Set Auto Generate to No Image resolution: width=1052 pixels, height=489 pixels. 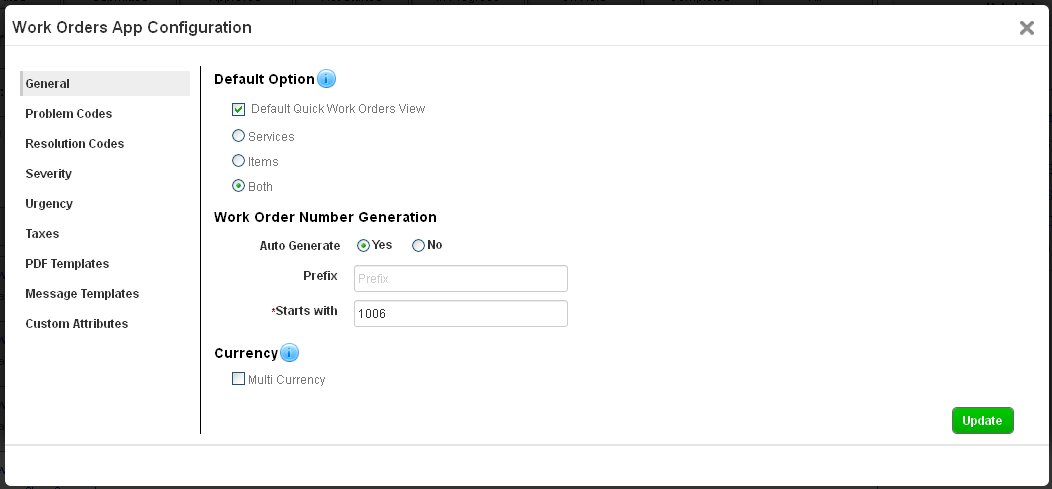[418, 245]
